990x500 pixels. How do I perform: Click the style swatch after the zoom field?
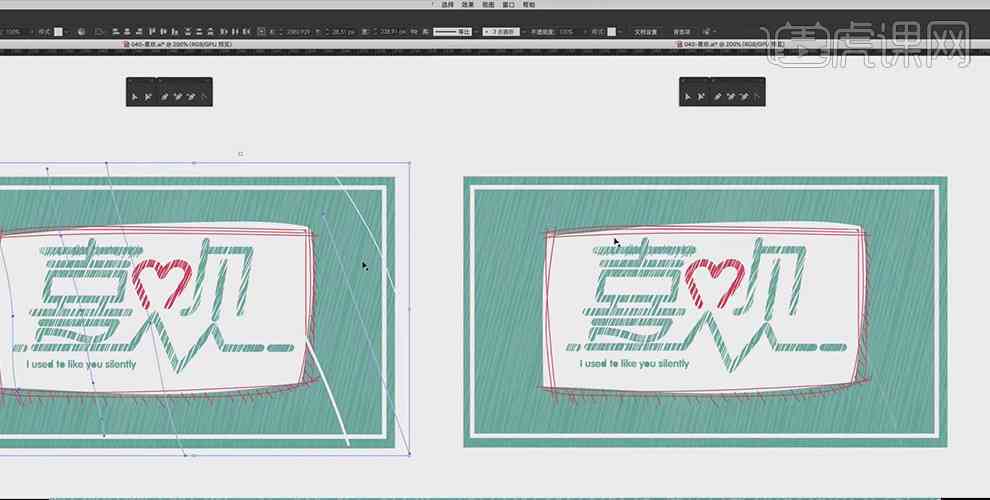pyautogui.click(x=58, y=32)
